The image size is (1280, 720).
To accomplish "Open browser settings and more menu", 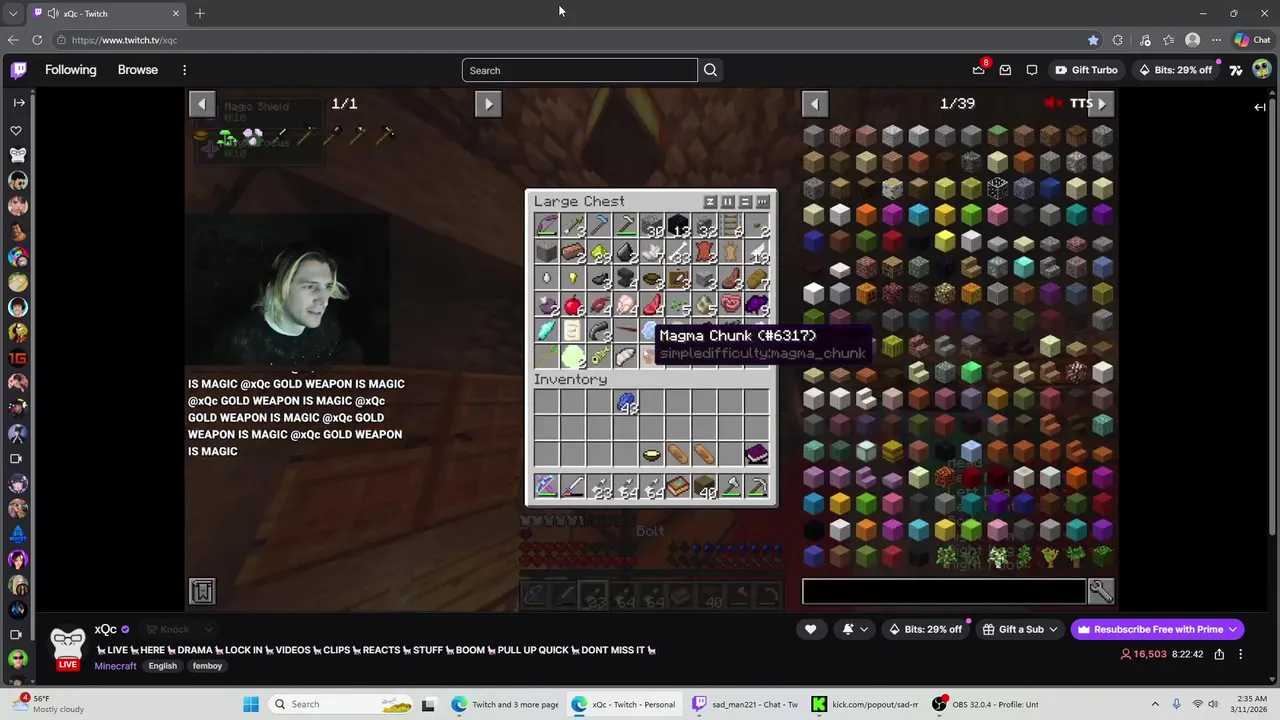I will click(x=1216, y=40).
